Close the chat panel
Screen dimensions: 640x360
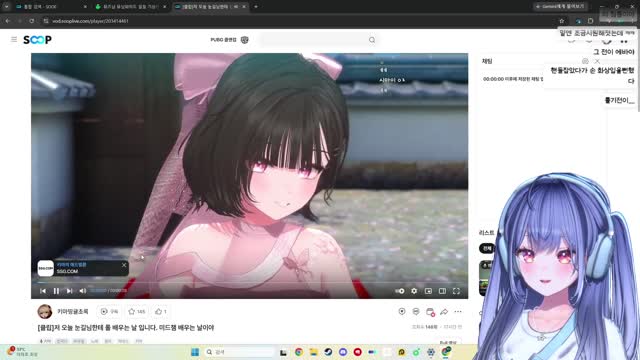(x=597, y=61)
